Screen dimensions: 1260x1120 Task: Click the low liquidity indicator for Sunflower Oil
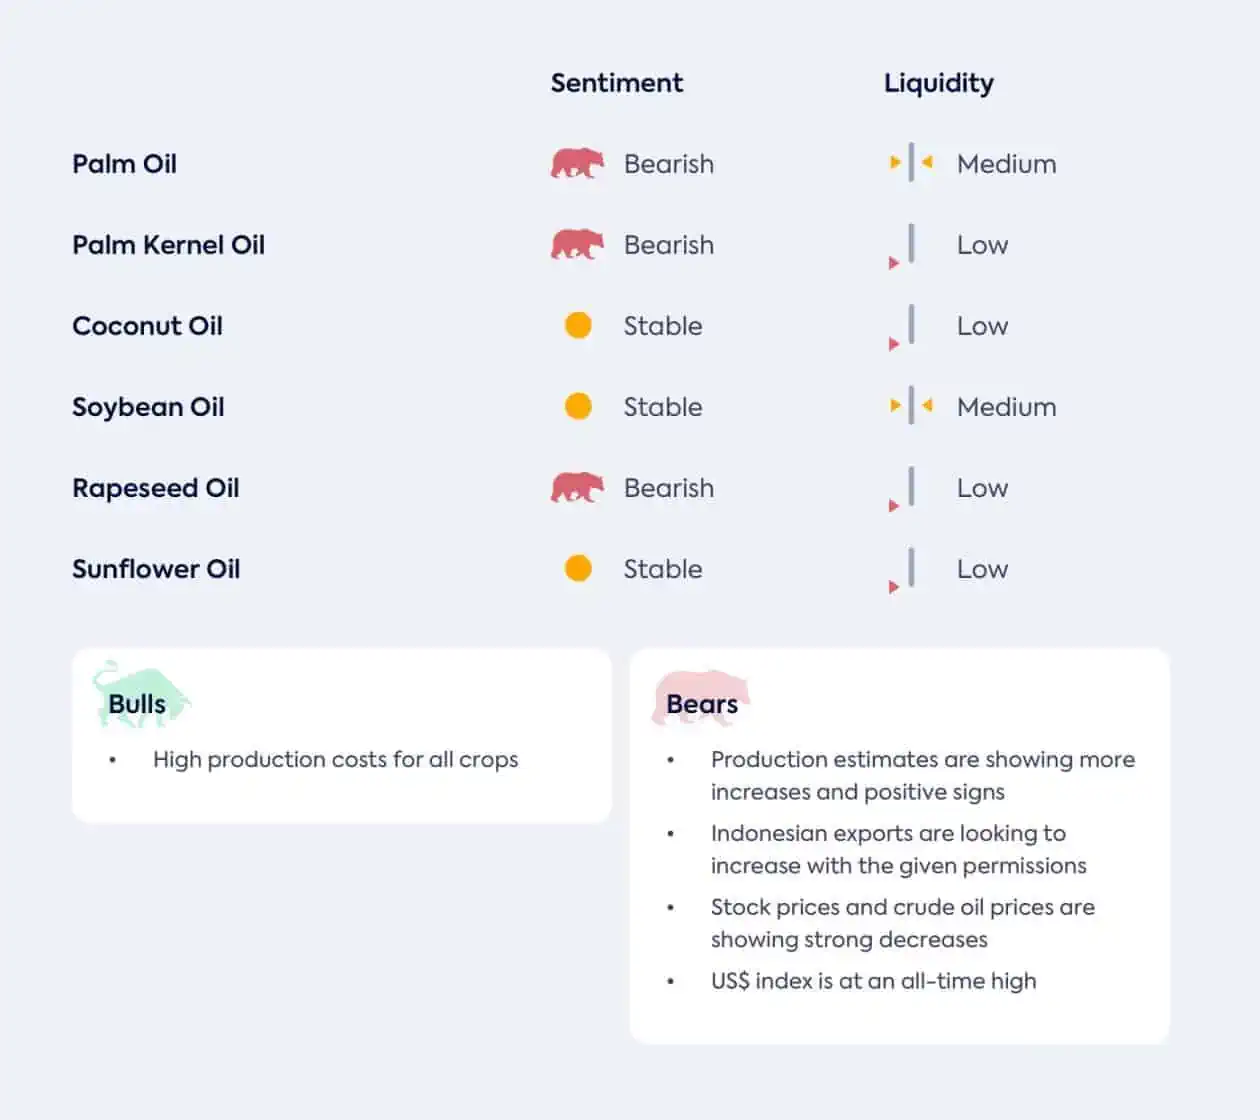[x=902, y=571]
